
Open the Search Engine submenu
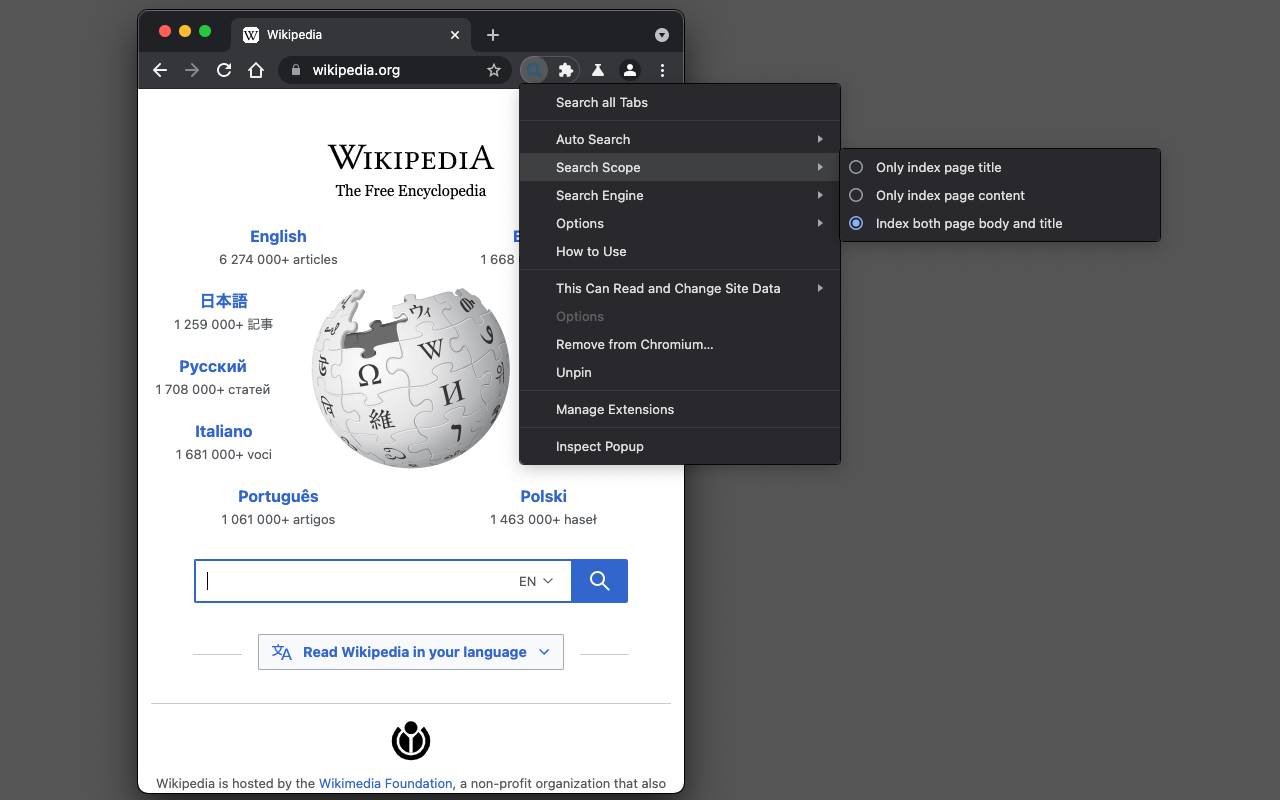point(680,195)
